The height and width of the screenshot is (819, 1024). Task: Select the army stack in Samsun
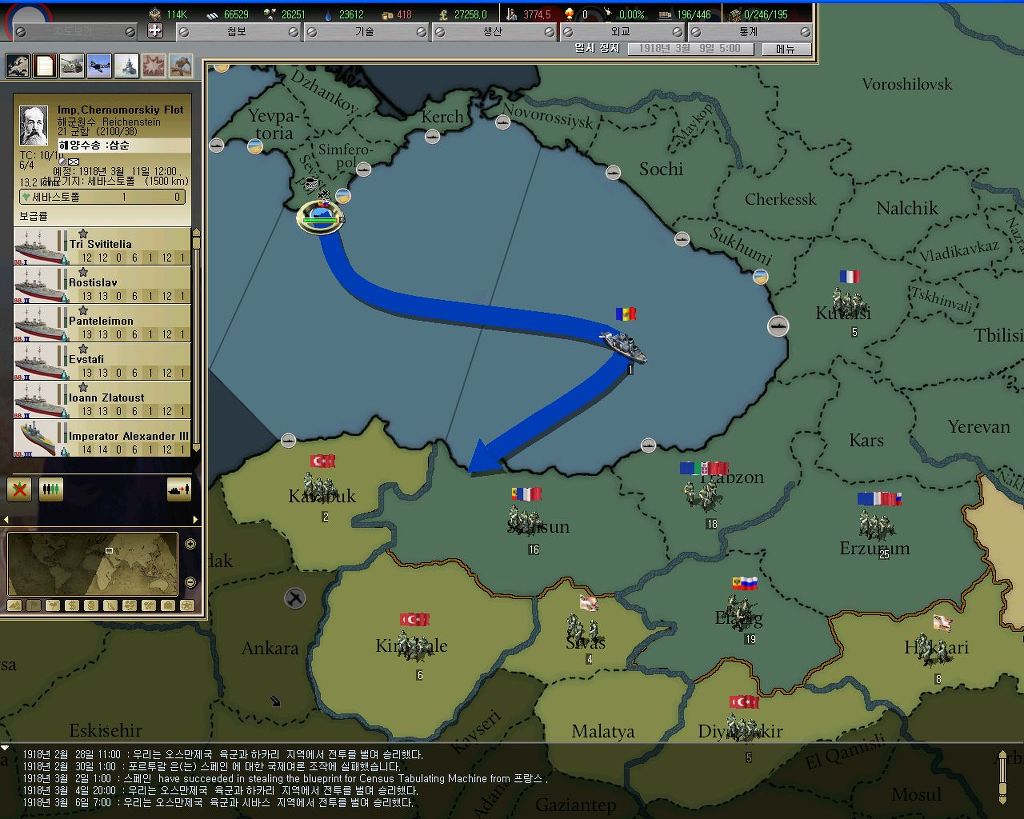526,521
